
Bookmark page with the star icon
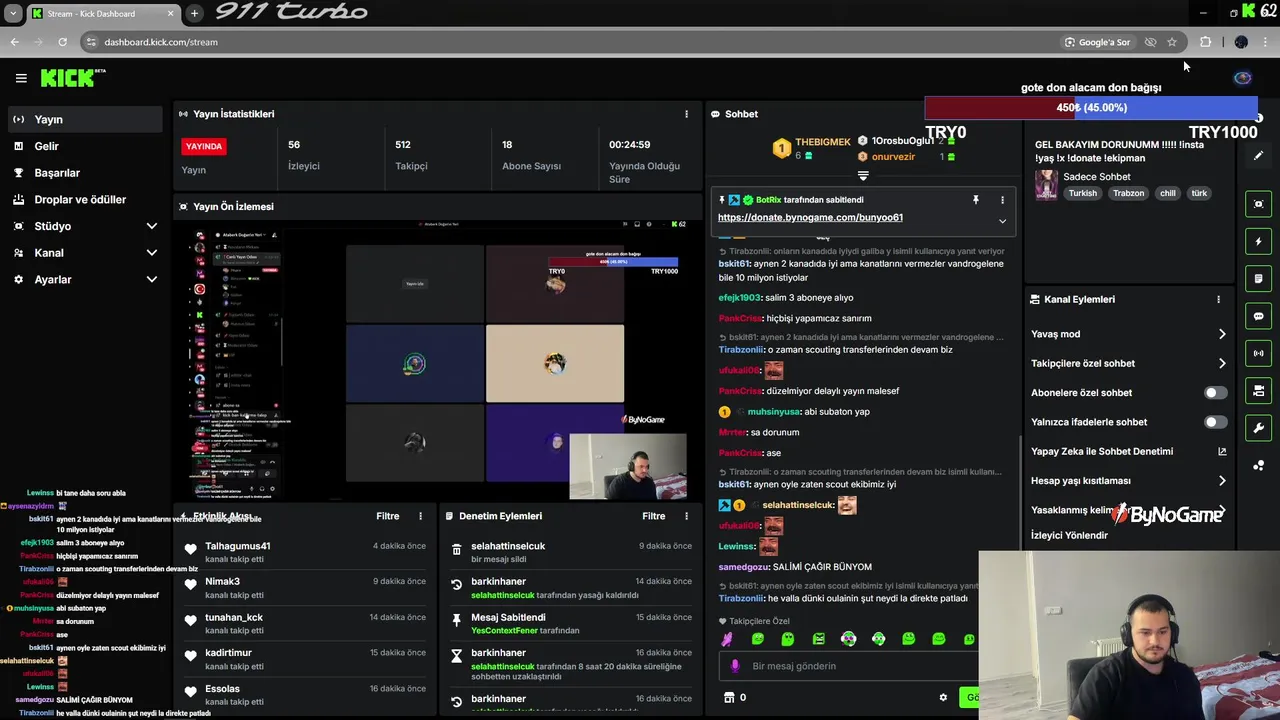pos(1172,42)
